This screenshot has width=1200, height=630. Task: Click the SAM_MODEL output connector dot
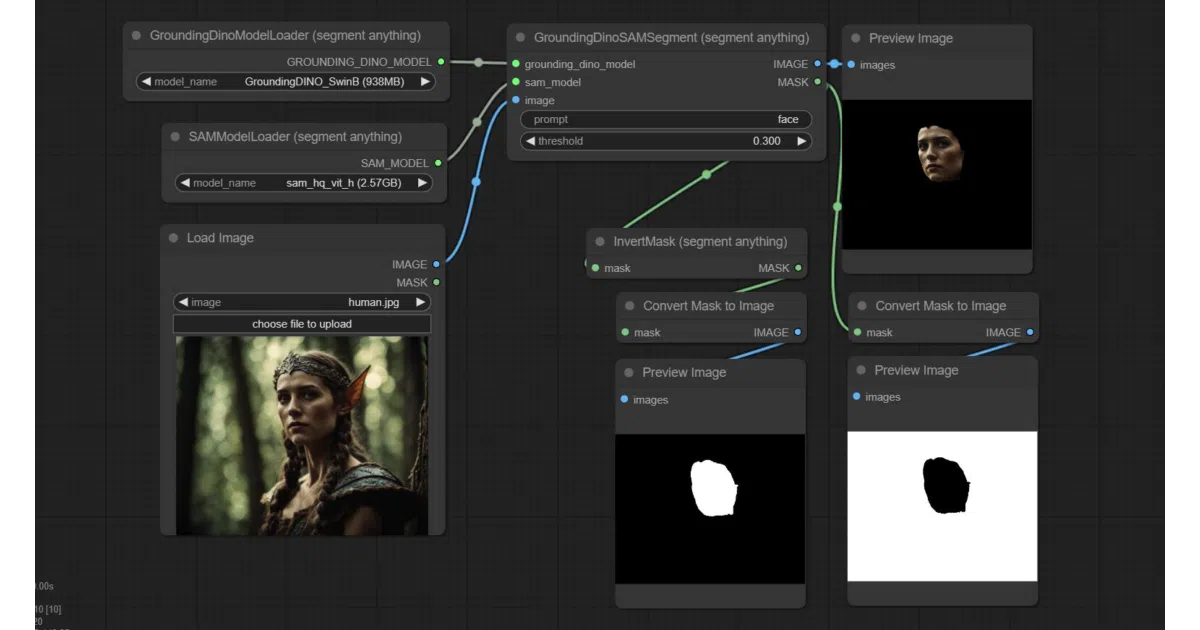(438, 162)
